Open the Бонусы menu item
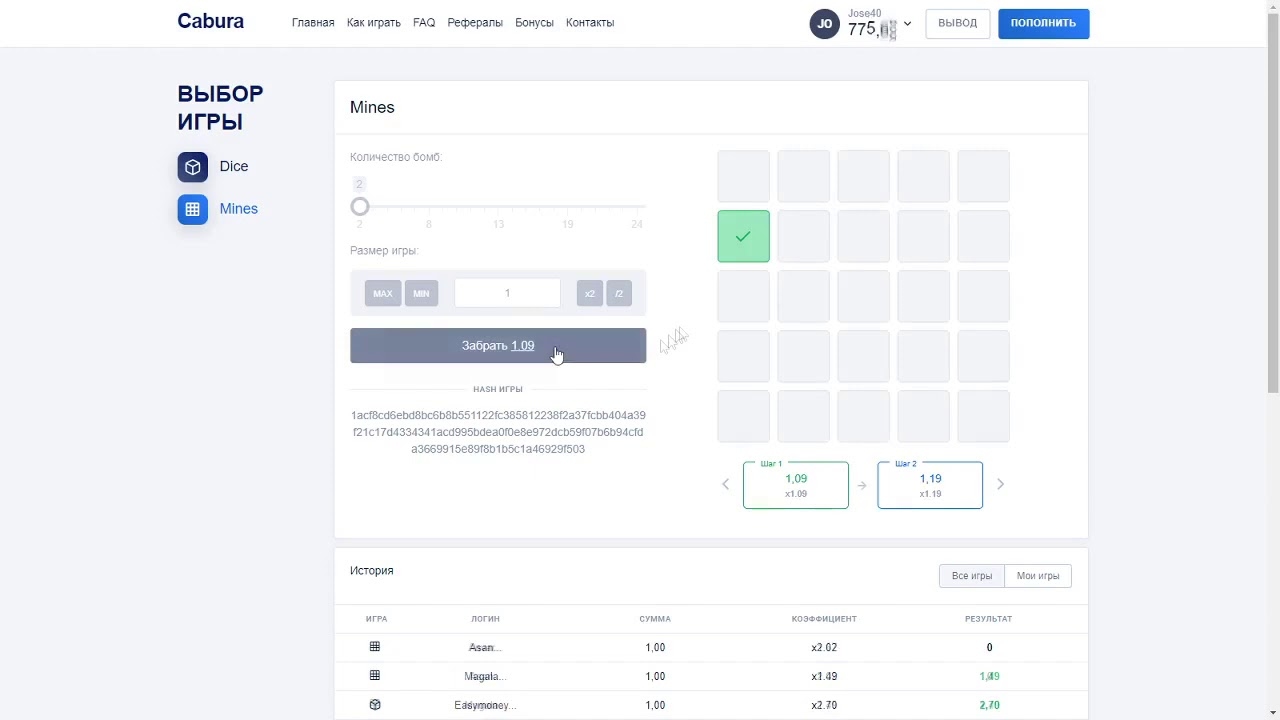The height and width of the screenshot is (720, 1280). [534, 23]
